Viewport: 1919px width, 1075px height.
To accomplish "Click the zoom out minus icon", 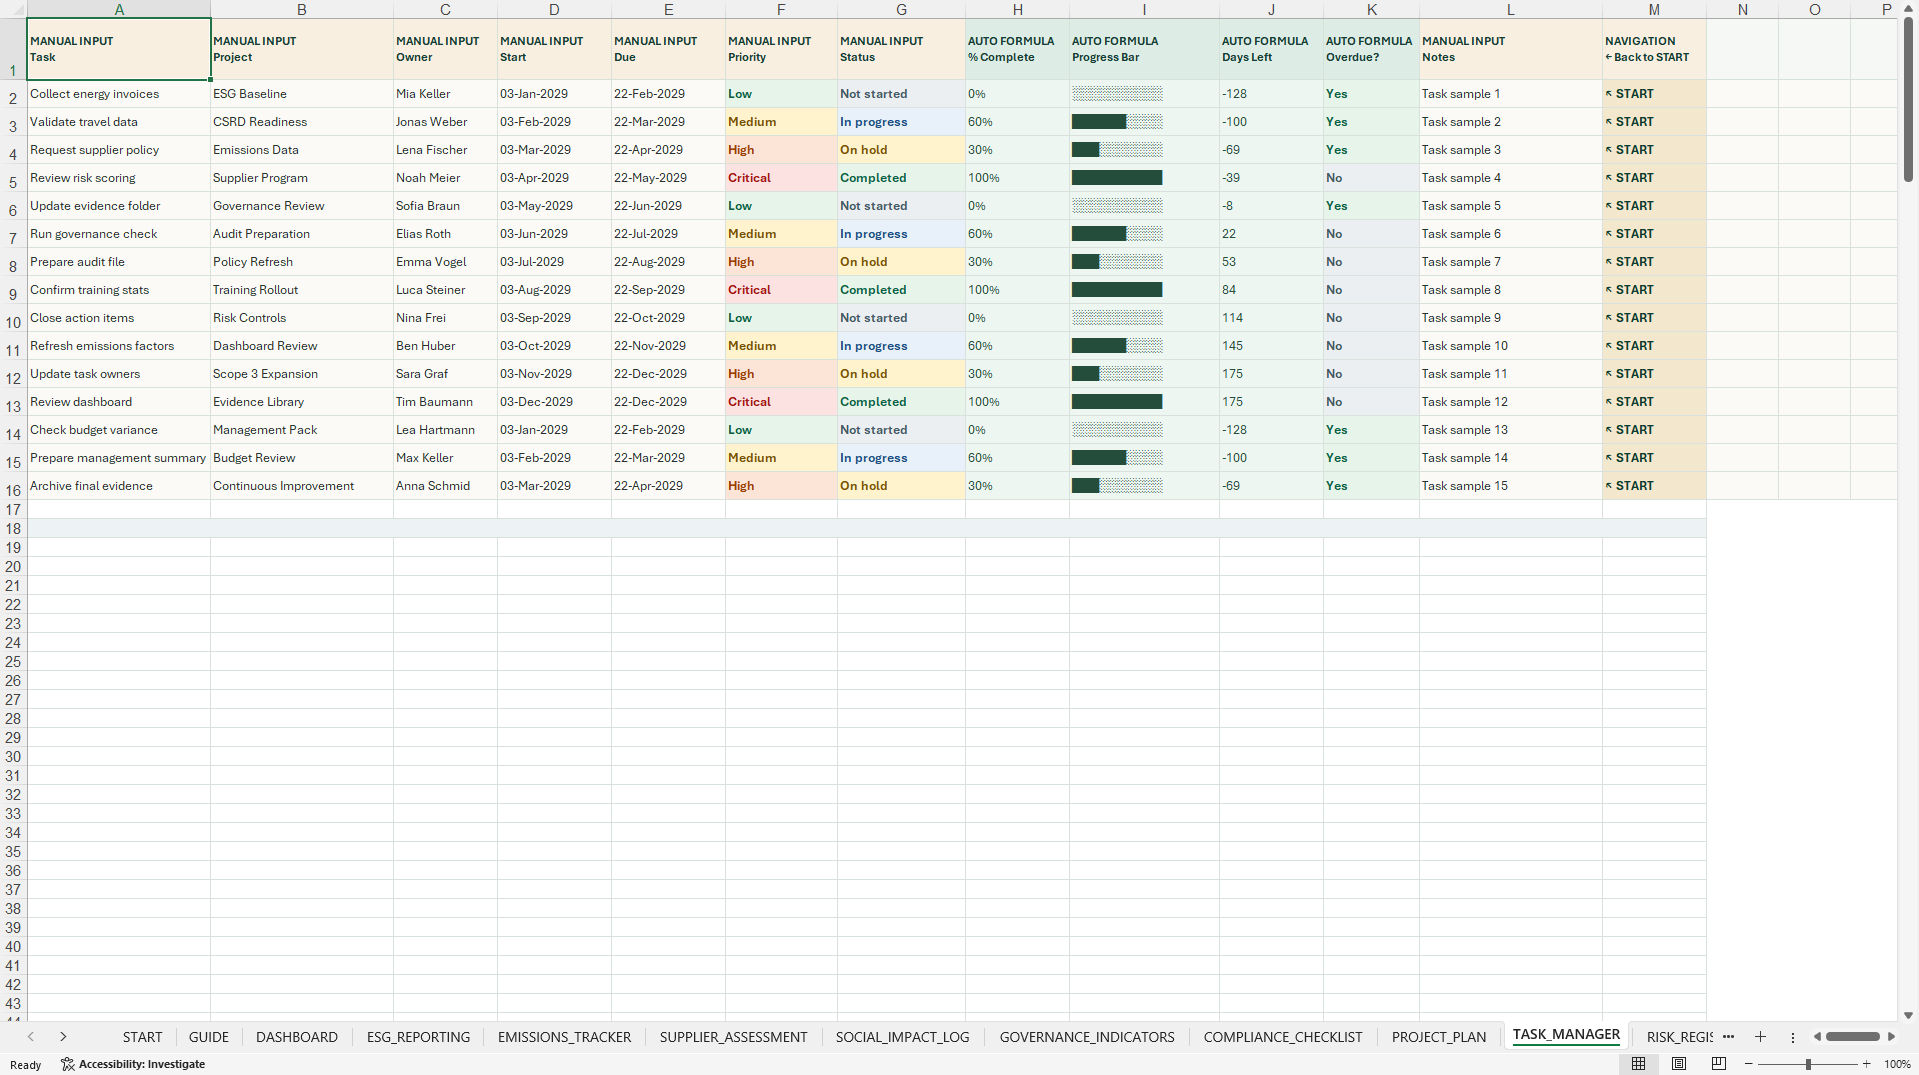I will coord(1749,1064).
